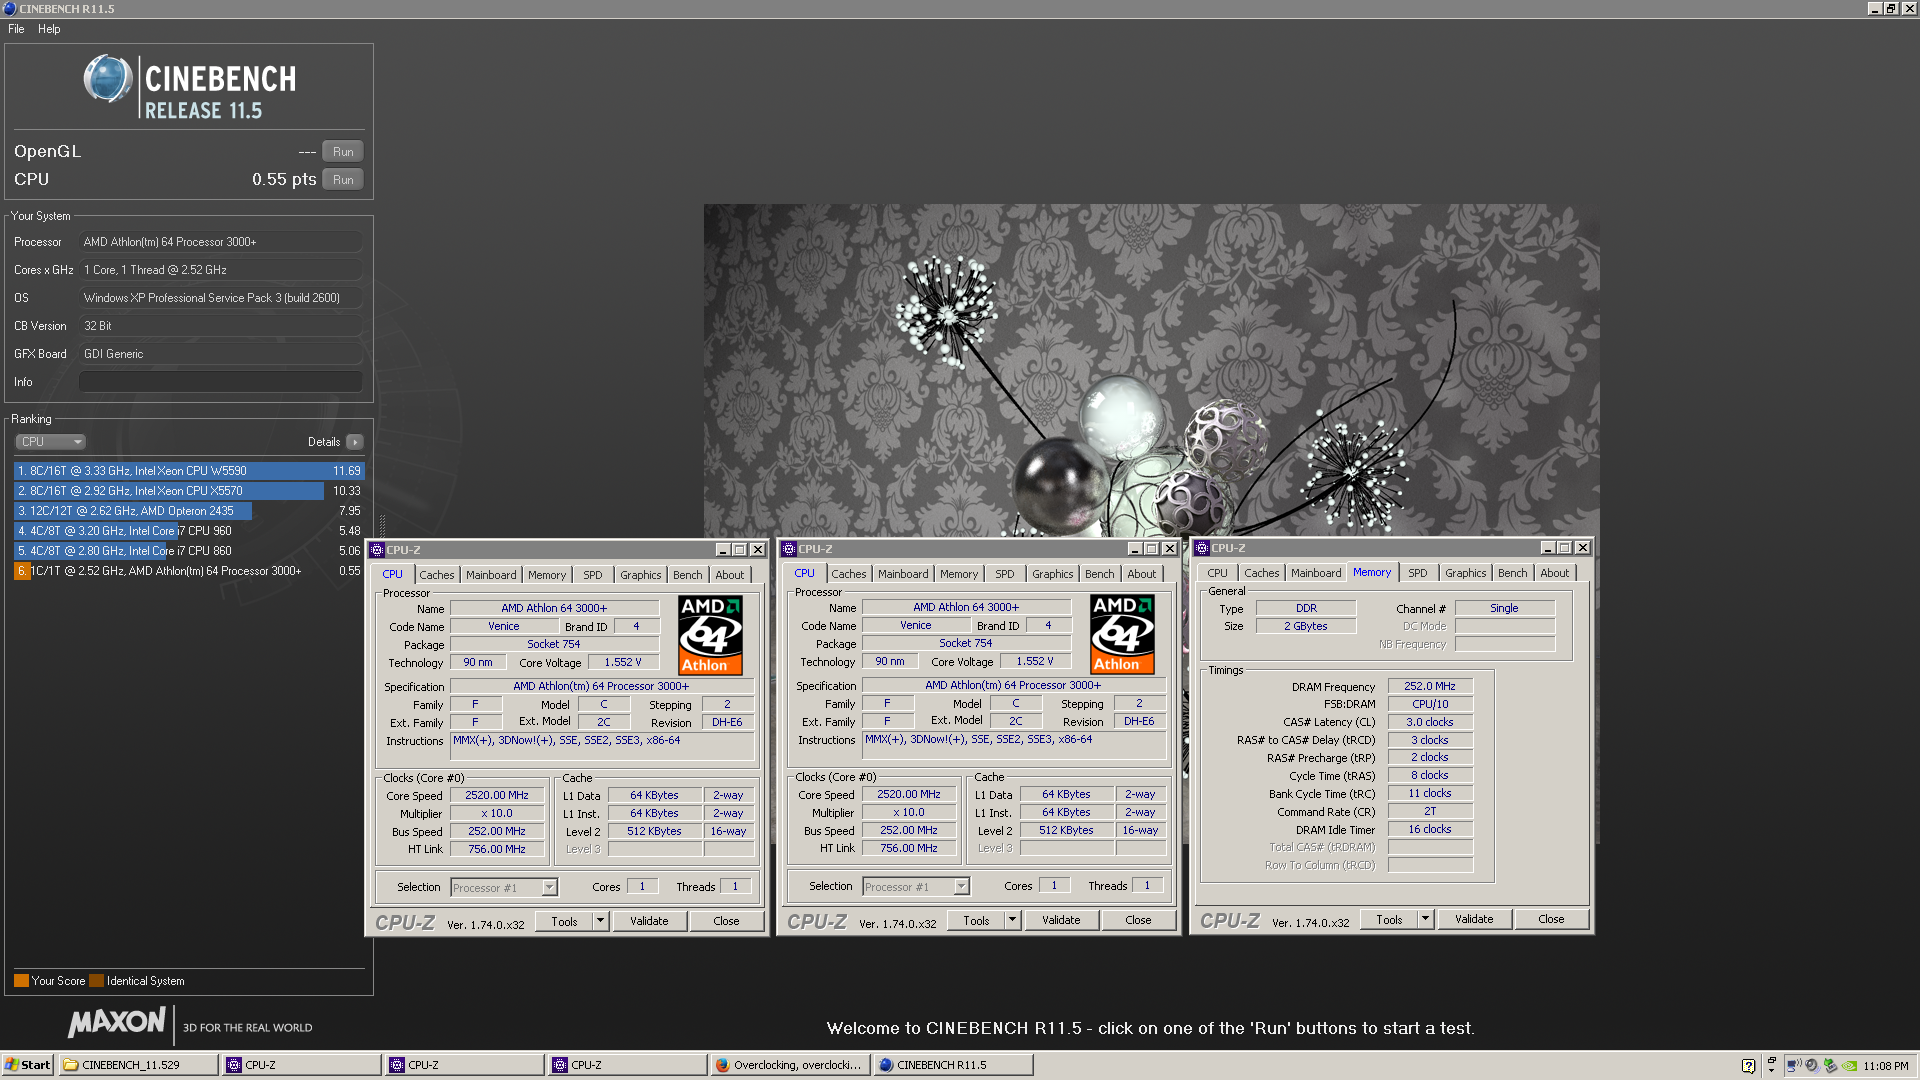
Task: Click AMD Athlon 64 logo in left CPU-Z
Action: [710, 635]
